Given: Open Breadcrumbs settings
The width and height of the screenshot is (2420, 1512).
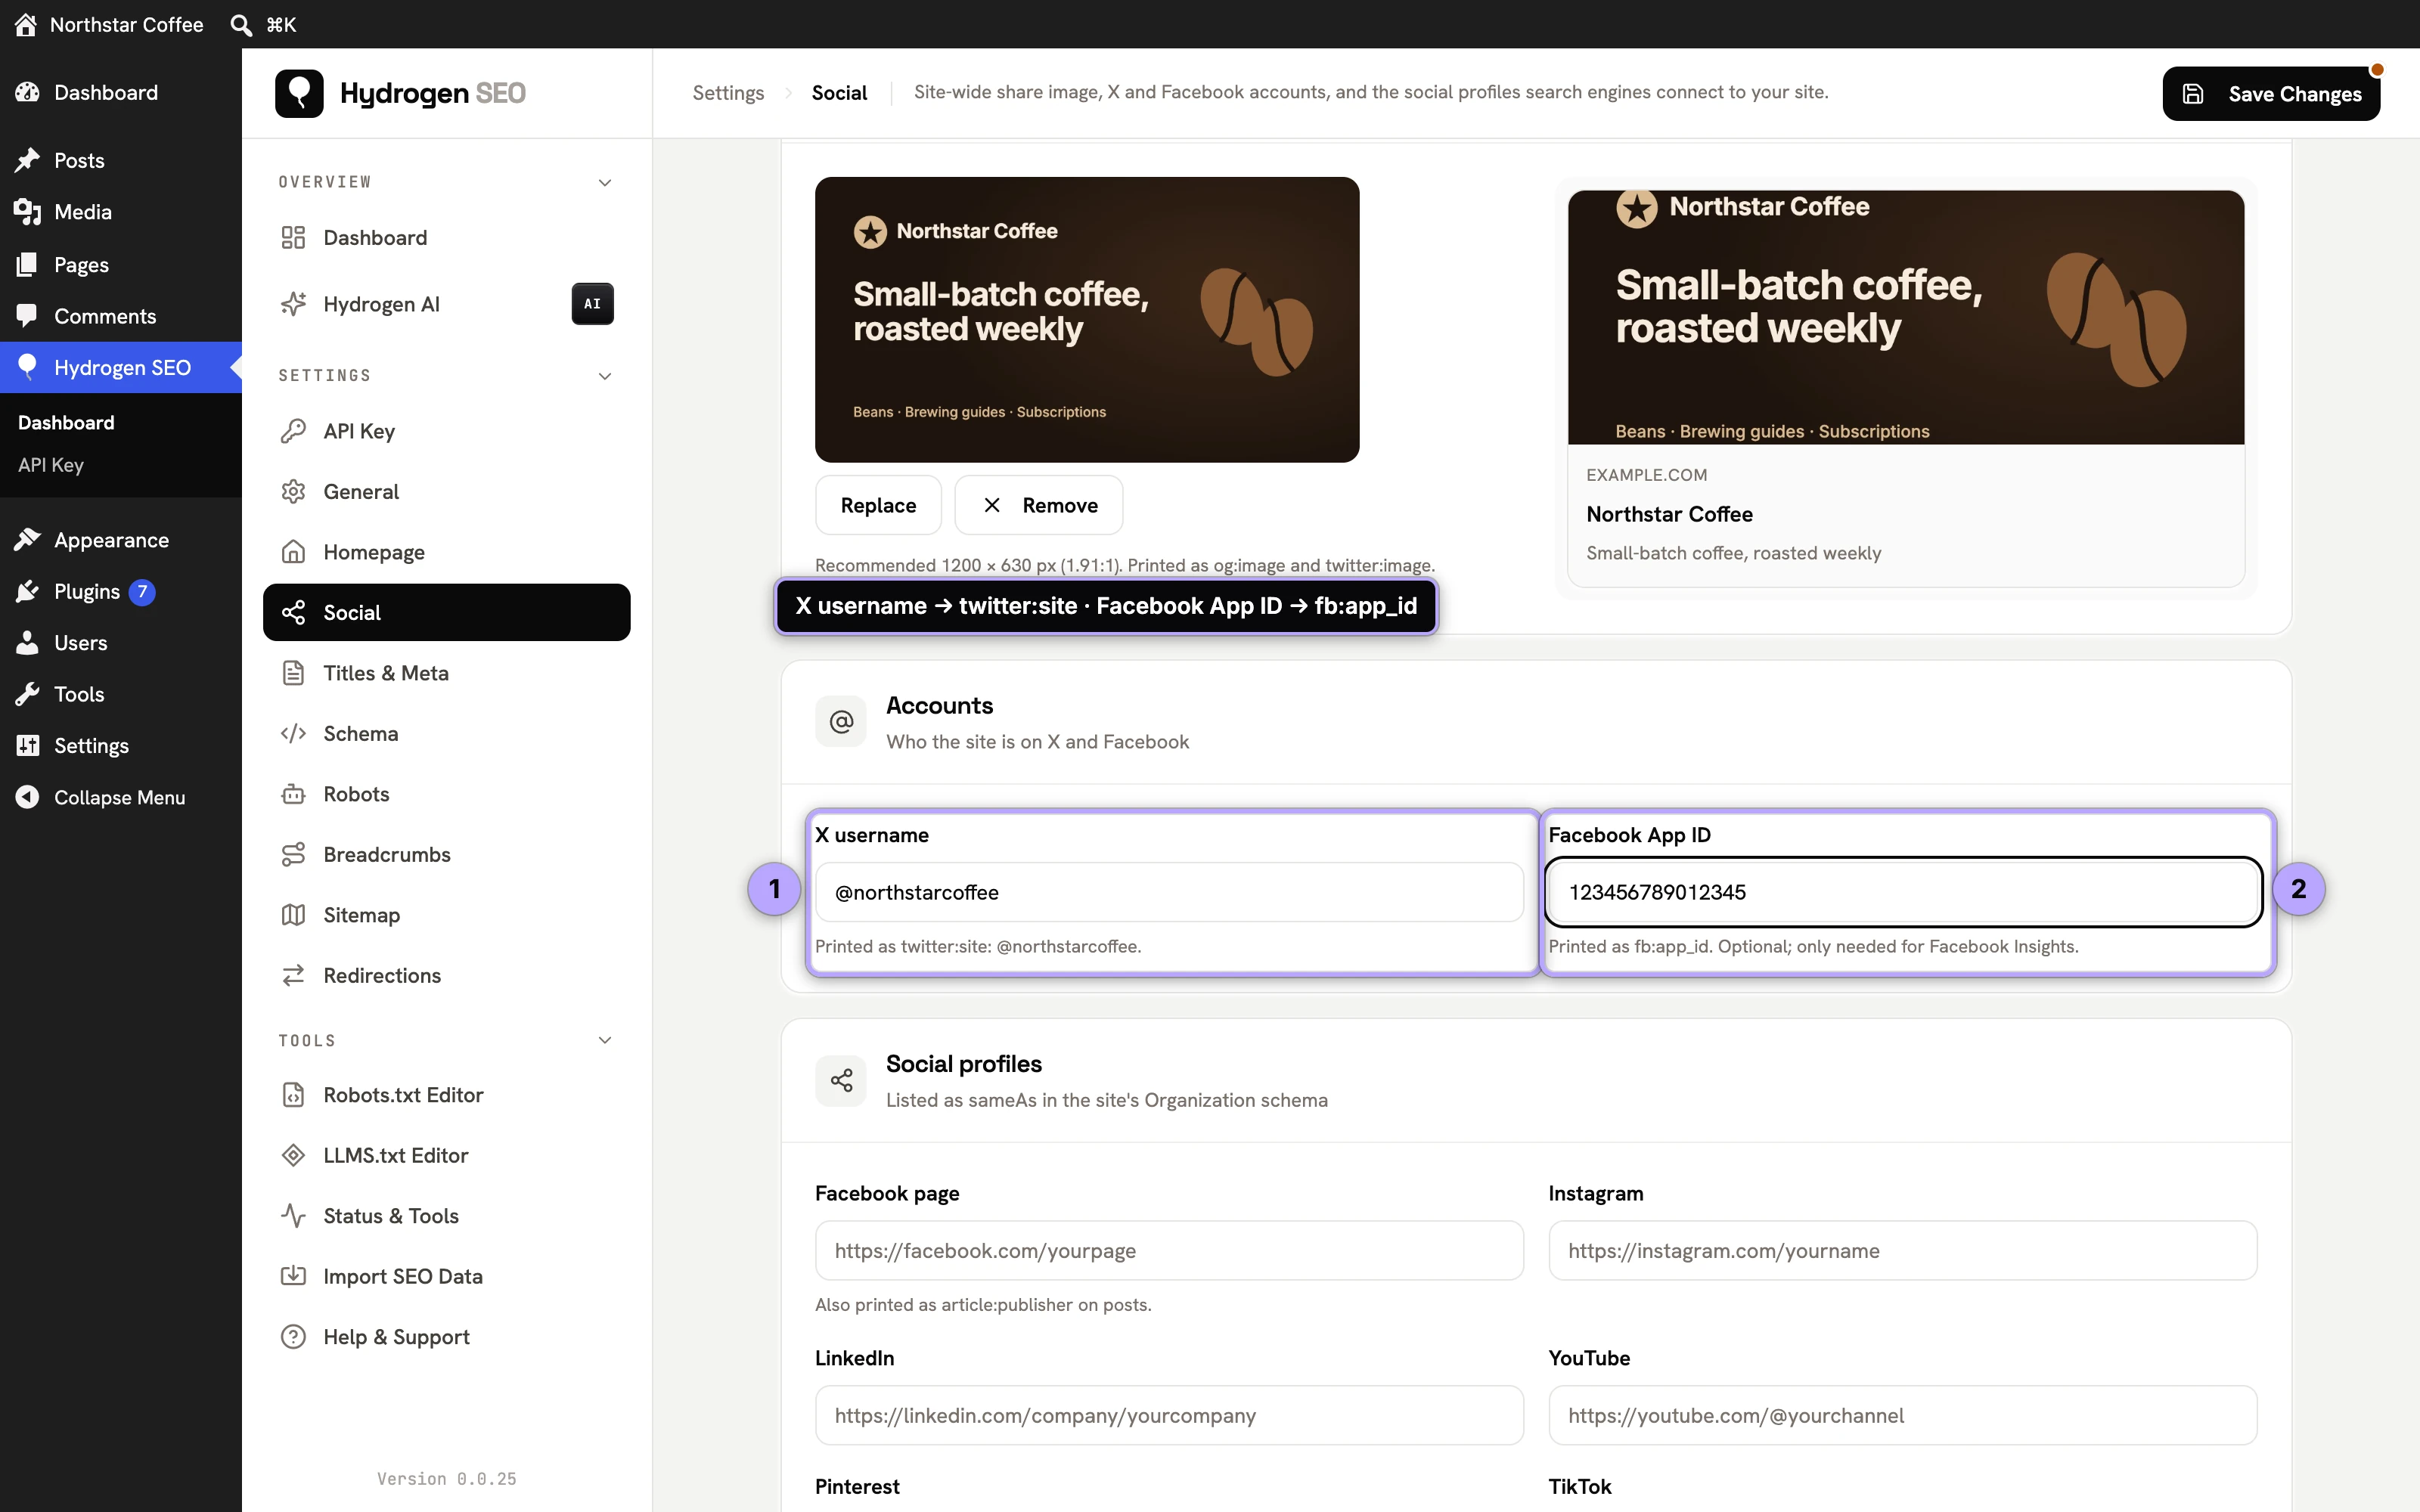Looking at the screenshot, I should click(446, 855).
